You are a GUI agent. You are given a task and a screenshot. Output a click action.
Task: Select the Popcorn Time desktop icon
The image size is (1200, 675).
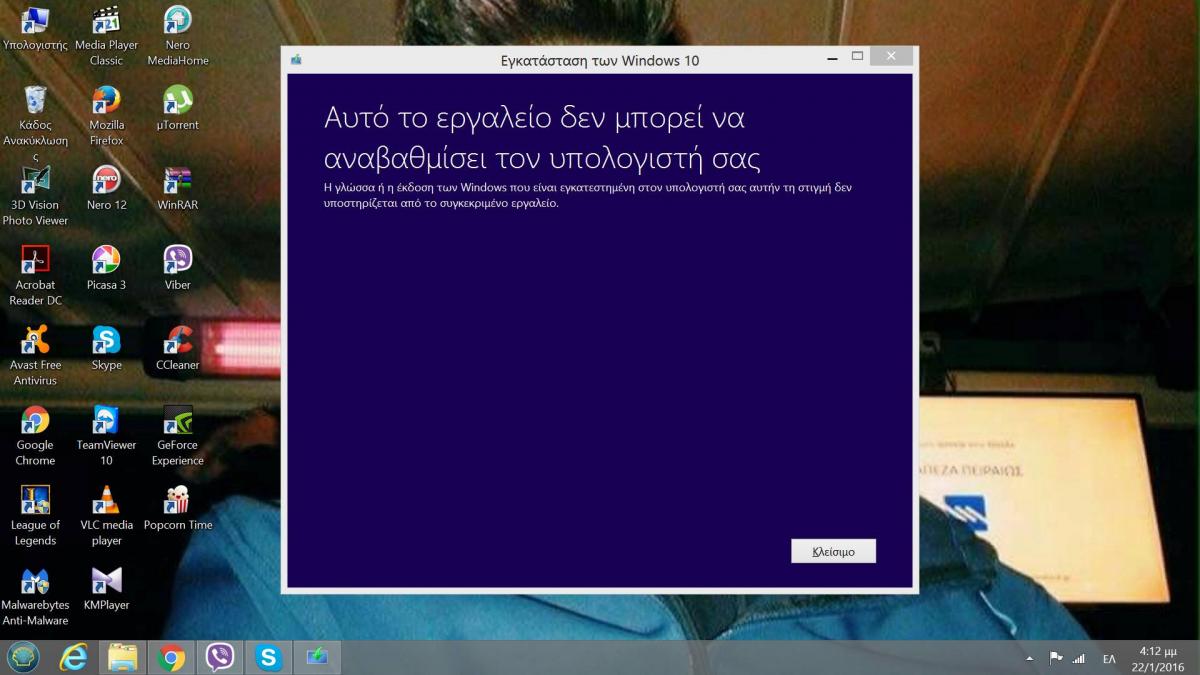coord(177,510)
